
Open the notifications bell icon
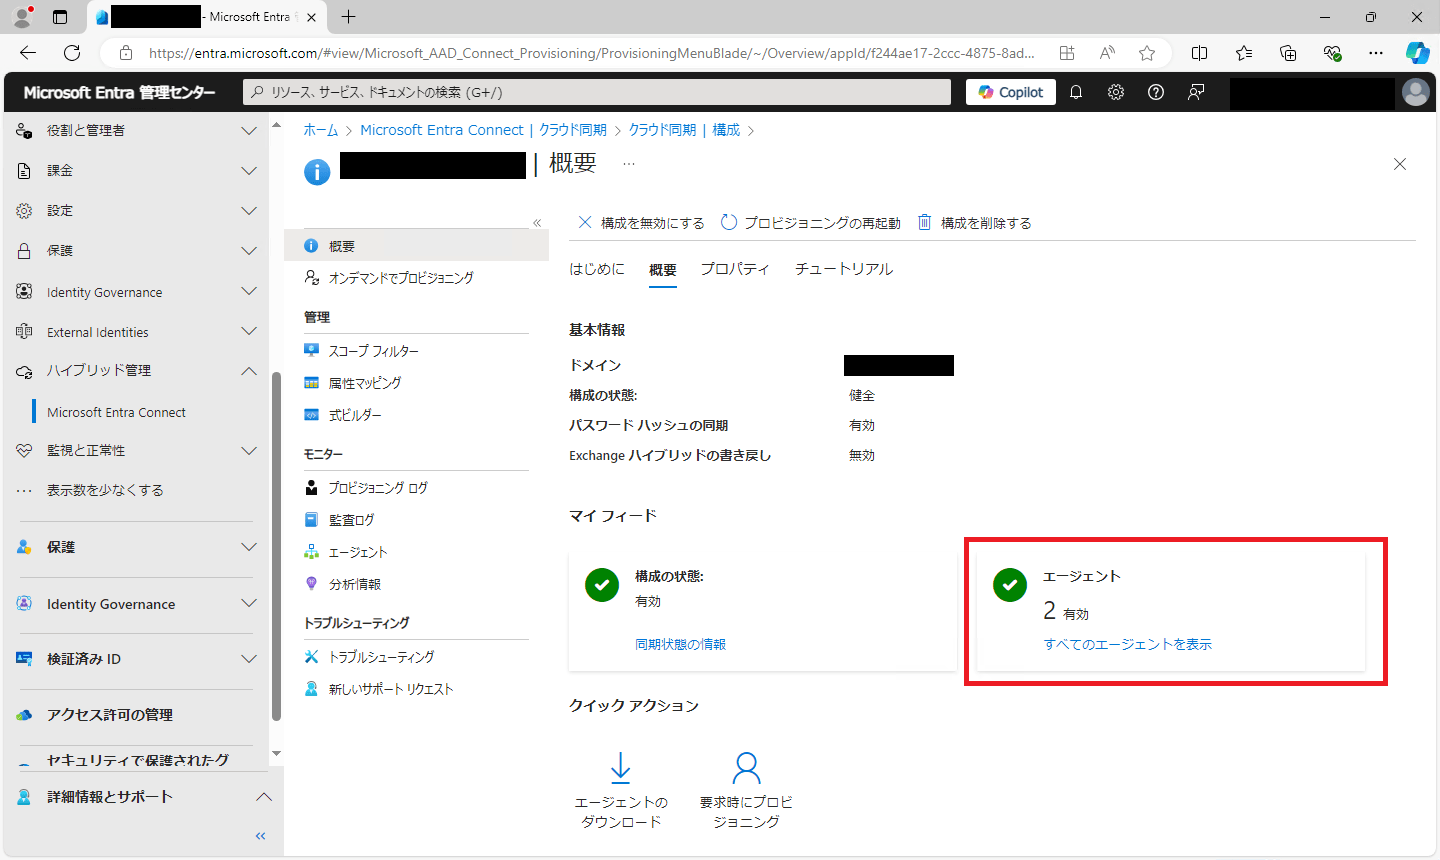point(1076,92)
